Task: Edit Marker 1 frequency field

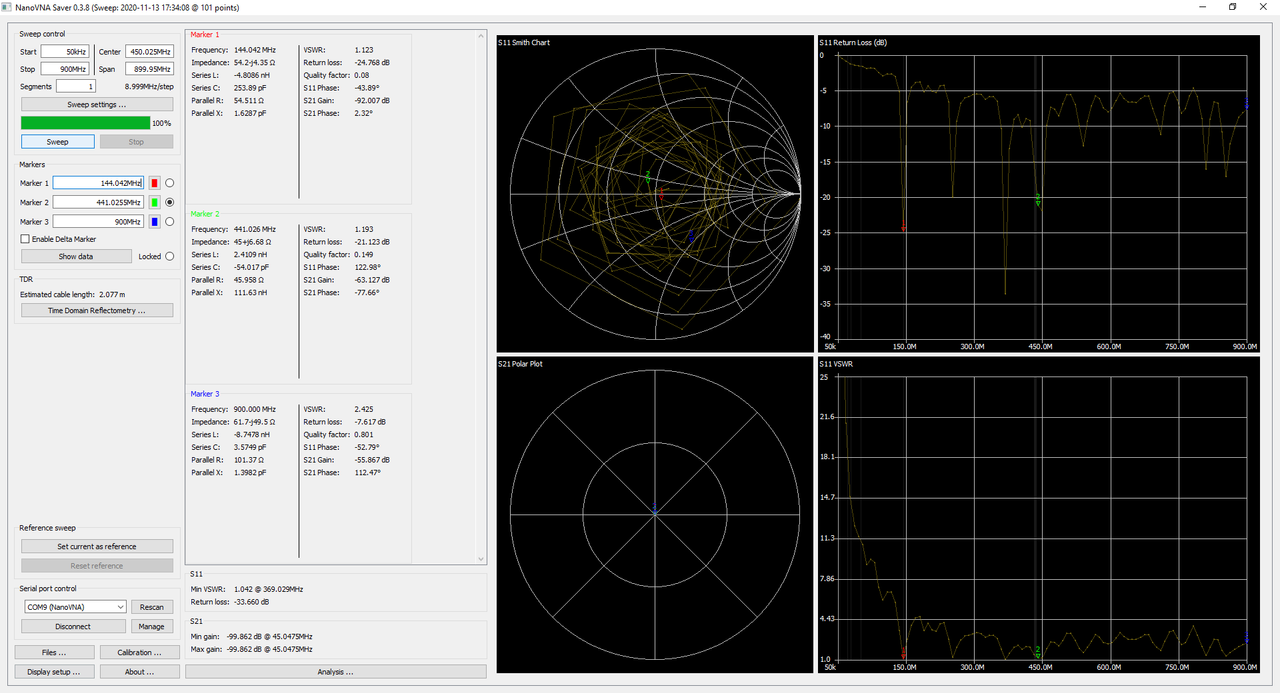Action: [x=98, y=183]
